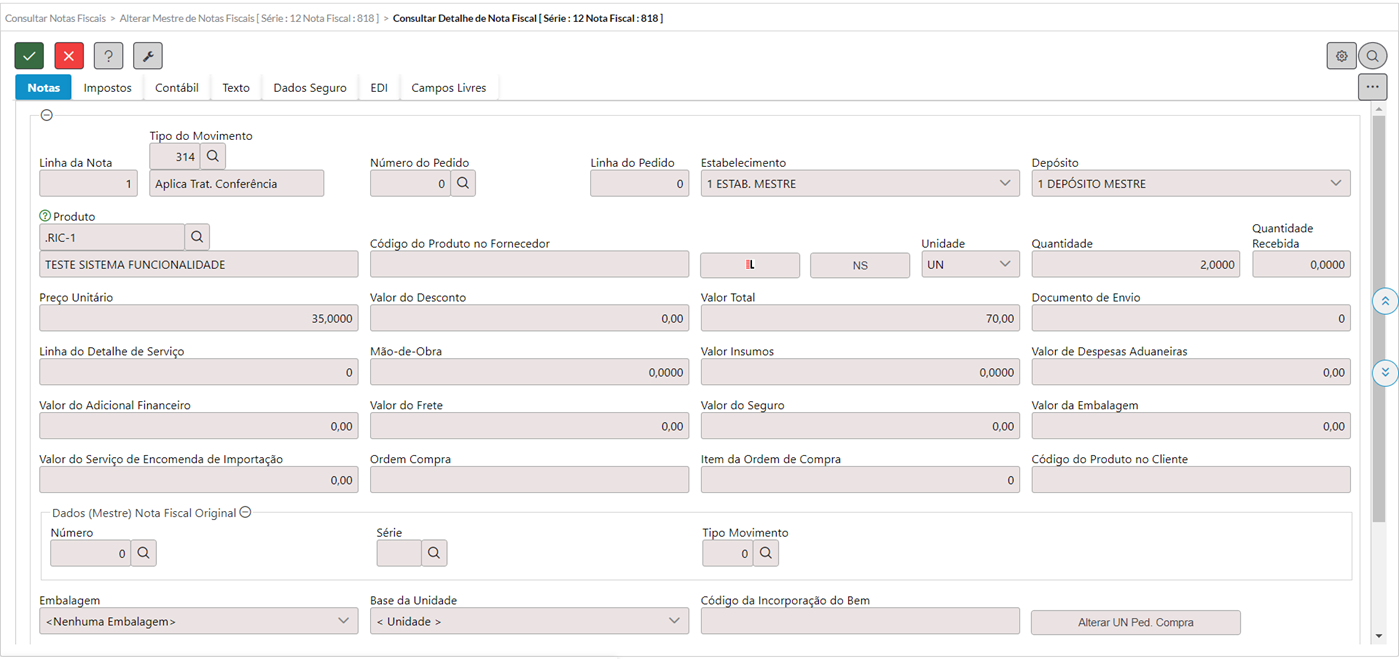This screenshot has width=1399, height=659.
Task: Collapse the Dados Nota Fiscal Original section
Action: pos(245,513)
